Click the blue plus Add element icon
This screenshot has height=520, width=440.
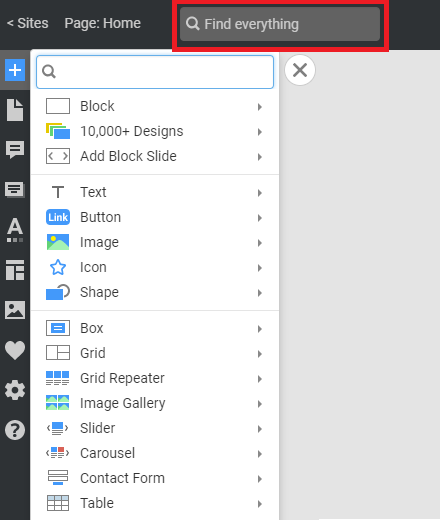coord(15,70)
